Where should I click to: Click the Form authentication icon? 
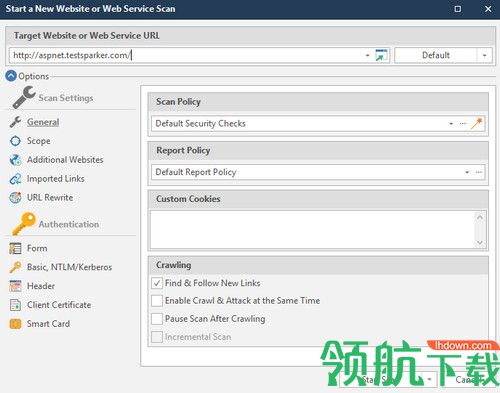[x=15, y=248]
